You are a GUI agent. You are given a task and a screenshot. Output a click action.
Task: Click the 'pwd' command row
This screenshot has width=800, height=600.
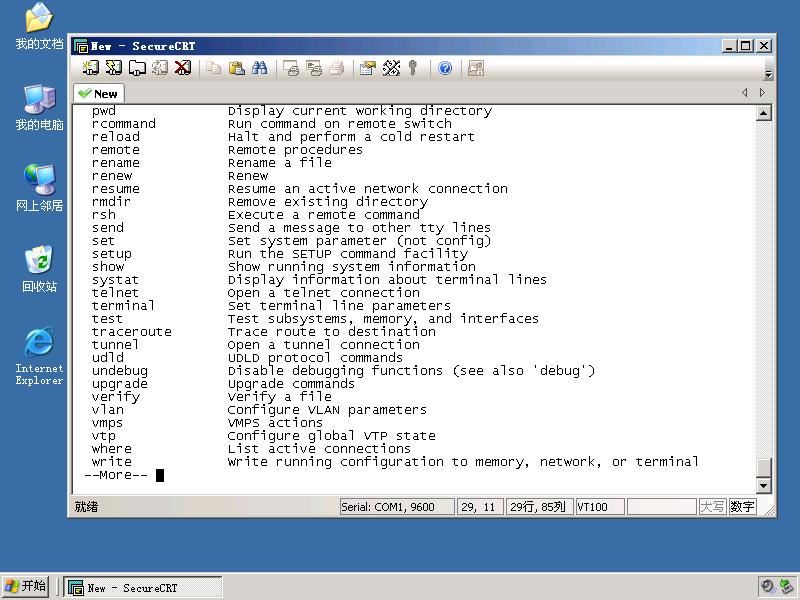pos(292,111)
